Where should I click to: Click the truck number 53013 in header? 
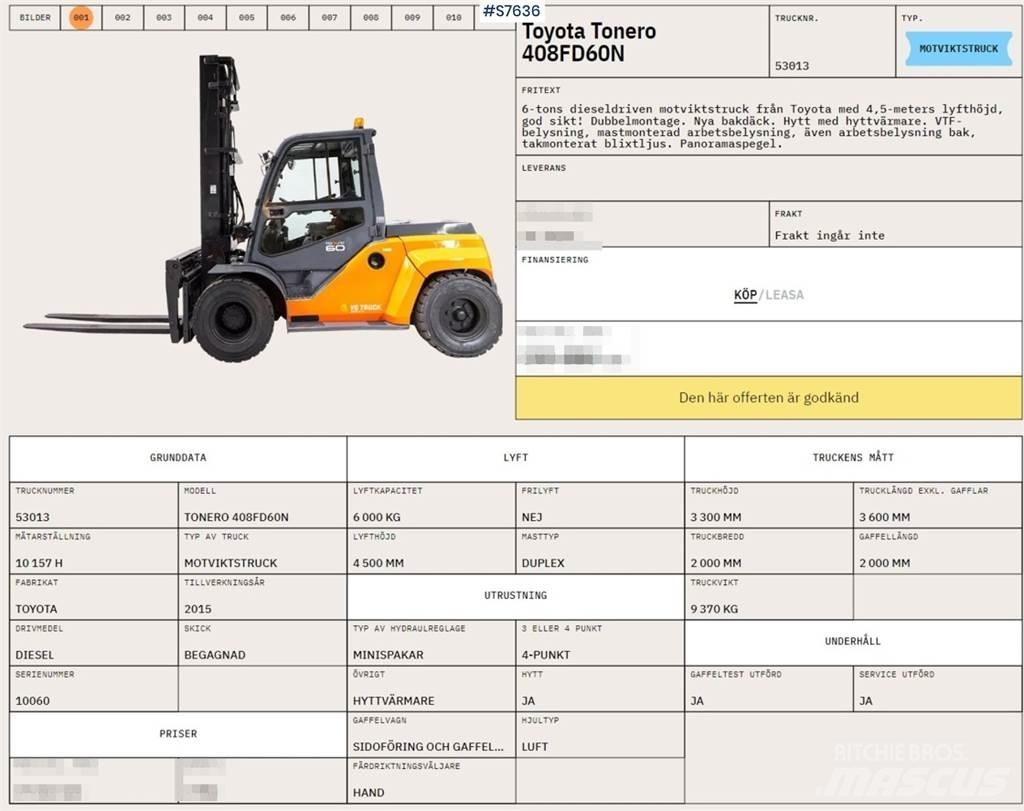[x=792, y=66]
